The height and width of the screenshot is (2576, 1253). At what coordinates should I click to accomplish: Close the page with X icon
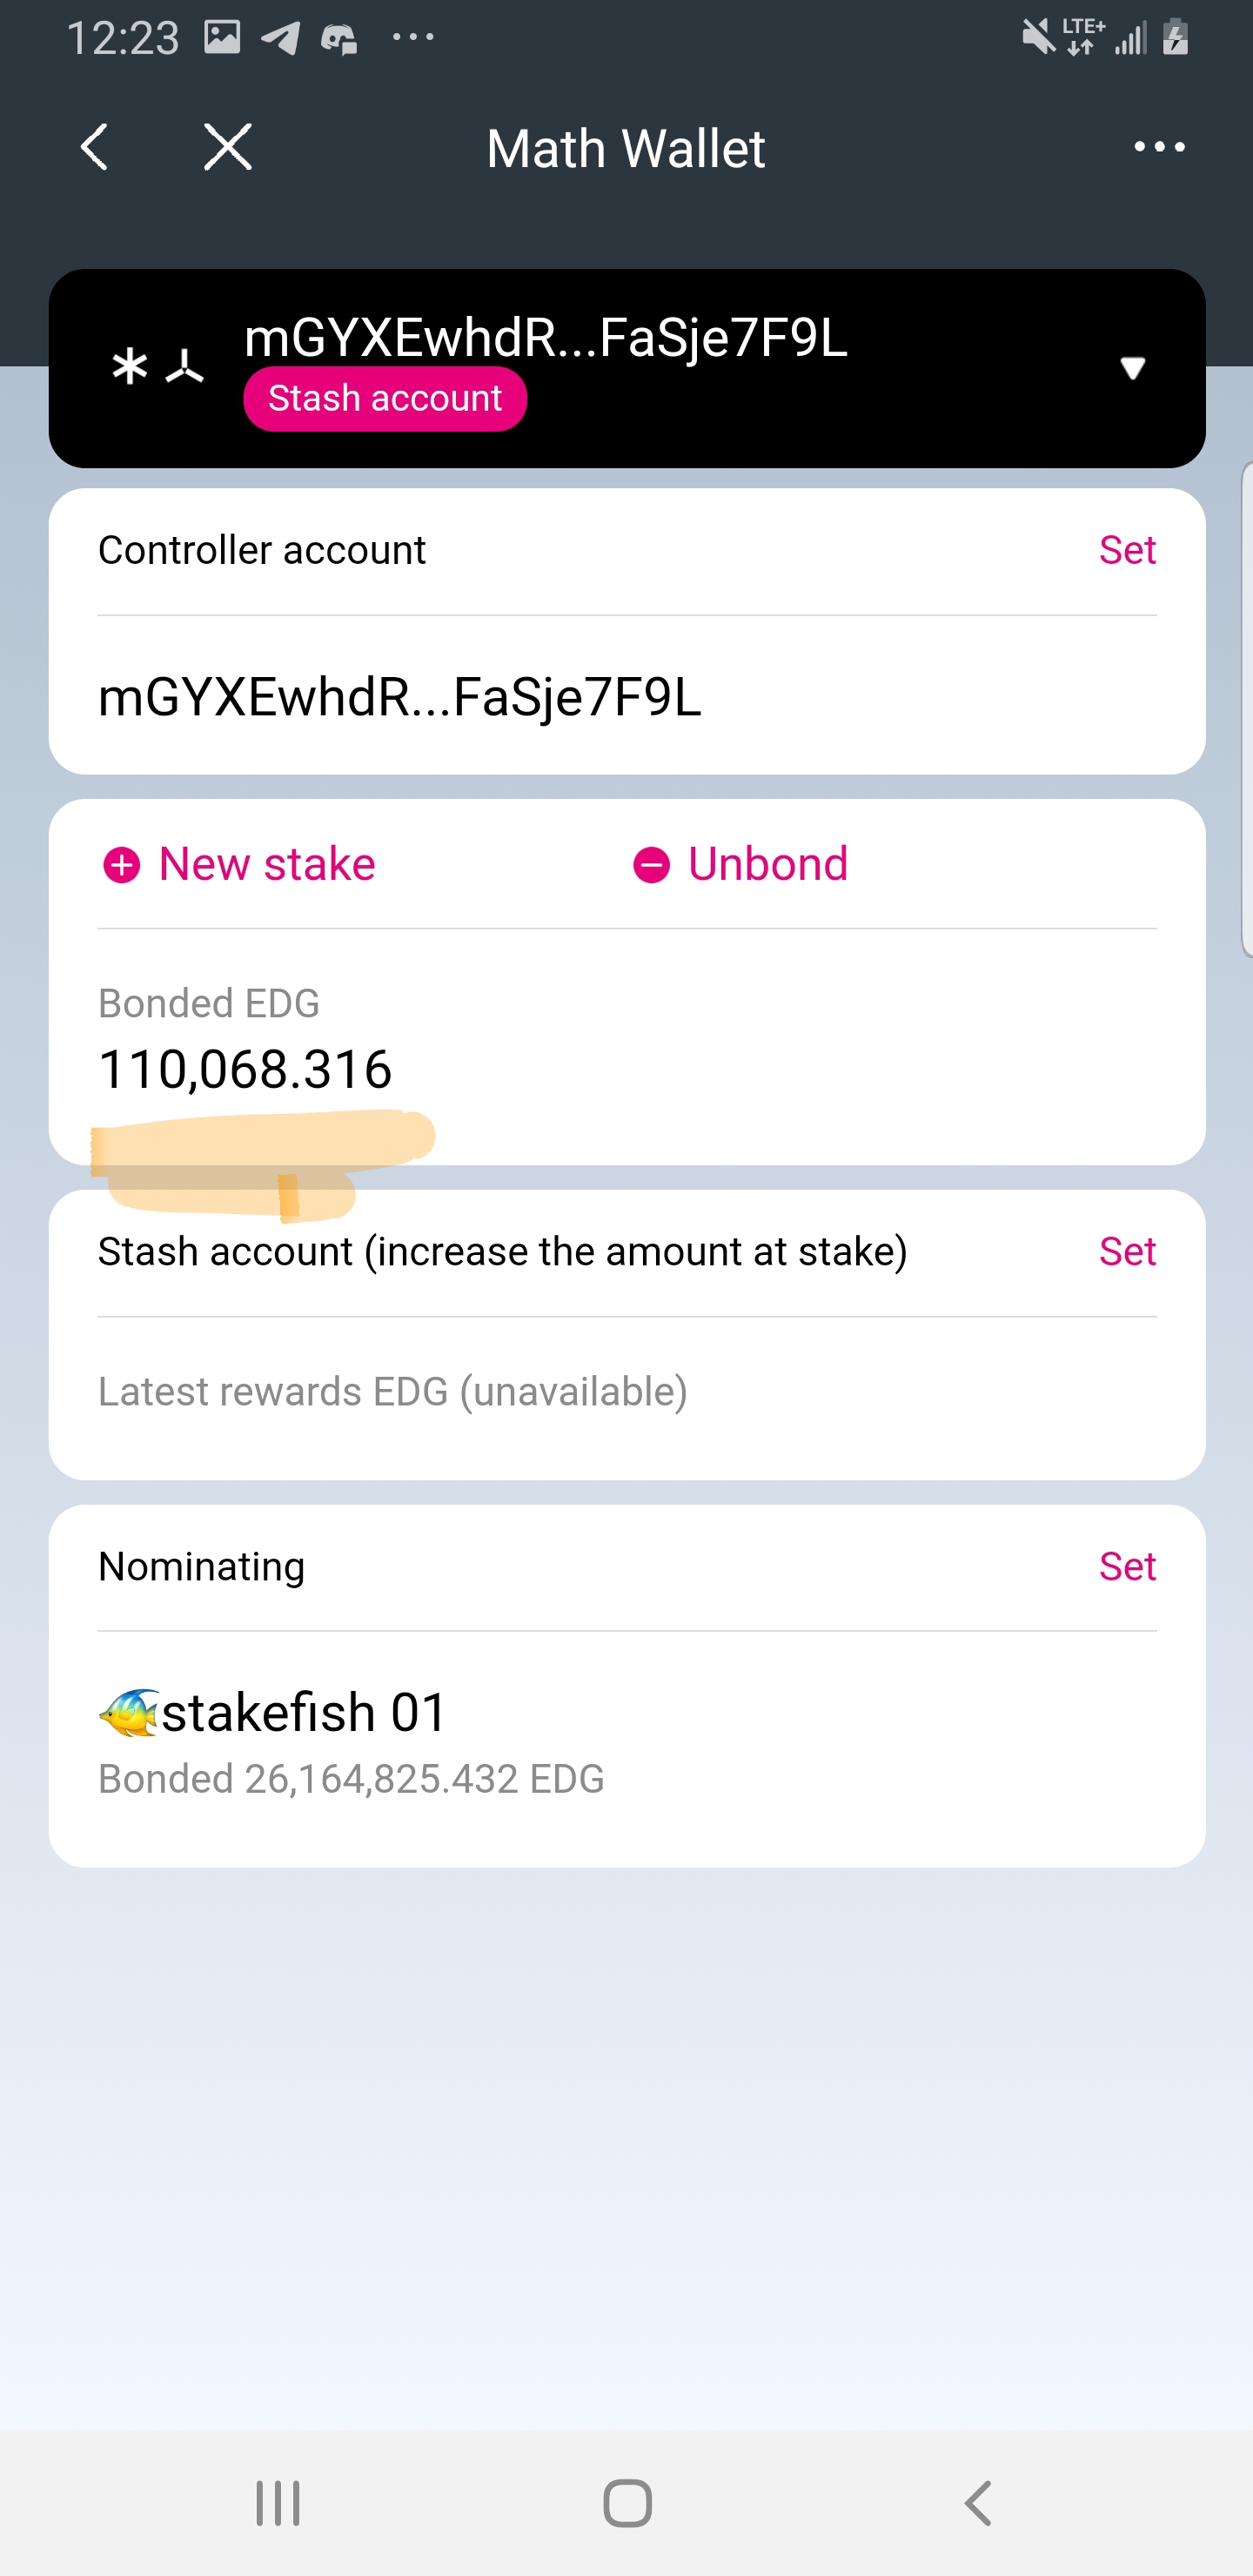pos(228,148)
